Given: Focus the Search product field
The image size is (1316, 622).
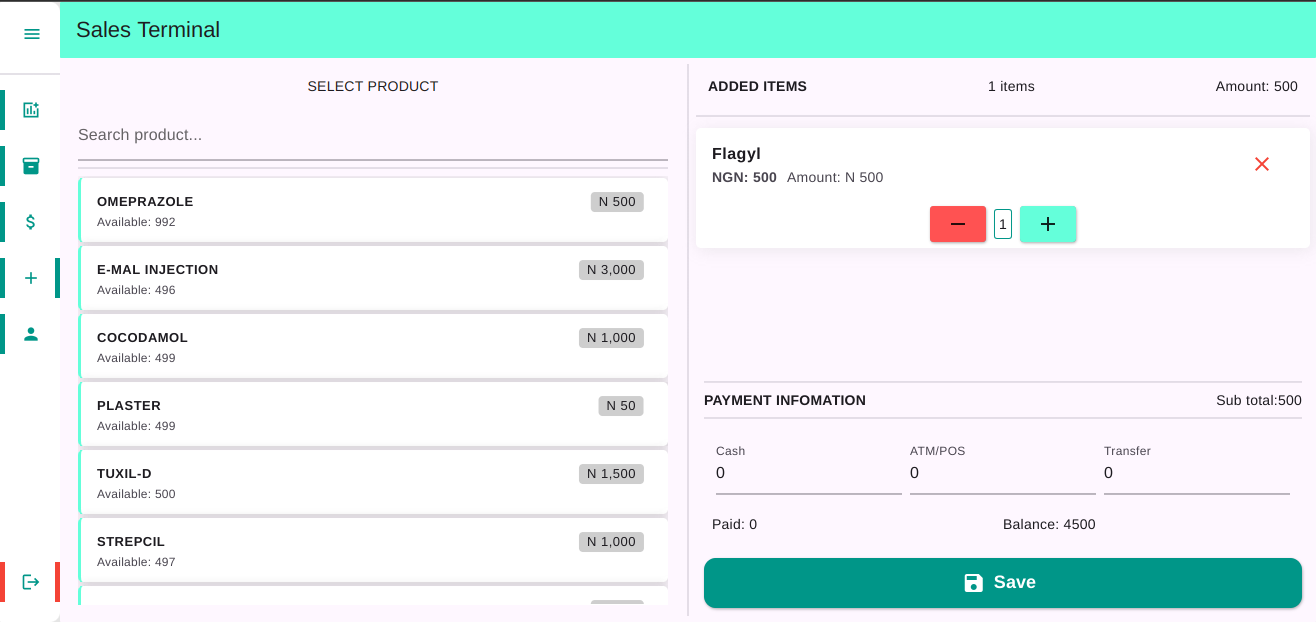Looking at the screenshot, I should click(x=372, y=135).
